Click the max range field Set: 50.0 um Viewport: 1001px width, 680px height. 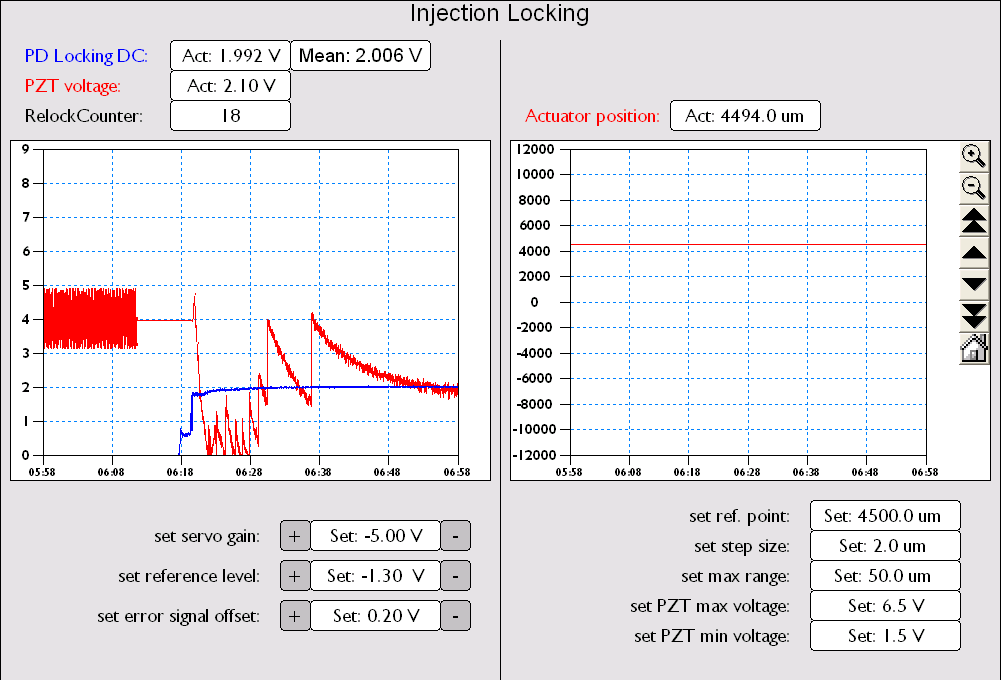(885, 576)
